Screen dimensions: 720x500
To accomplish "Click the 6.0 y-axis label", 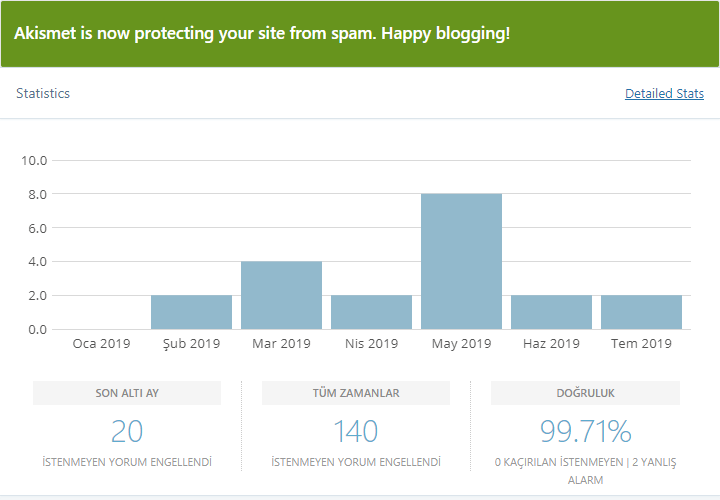I will pyautogui.click(x=38, y=228).
